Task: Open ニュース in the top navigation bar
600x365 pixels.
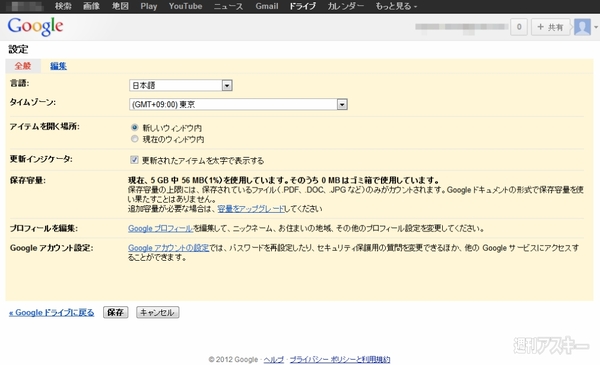Action: [x=228, y=6]
